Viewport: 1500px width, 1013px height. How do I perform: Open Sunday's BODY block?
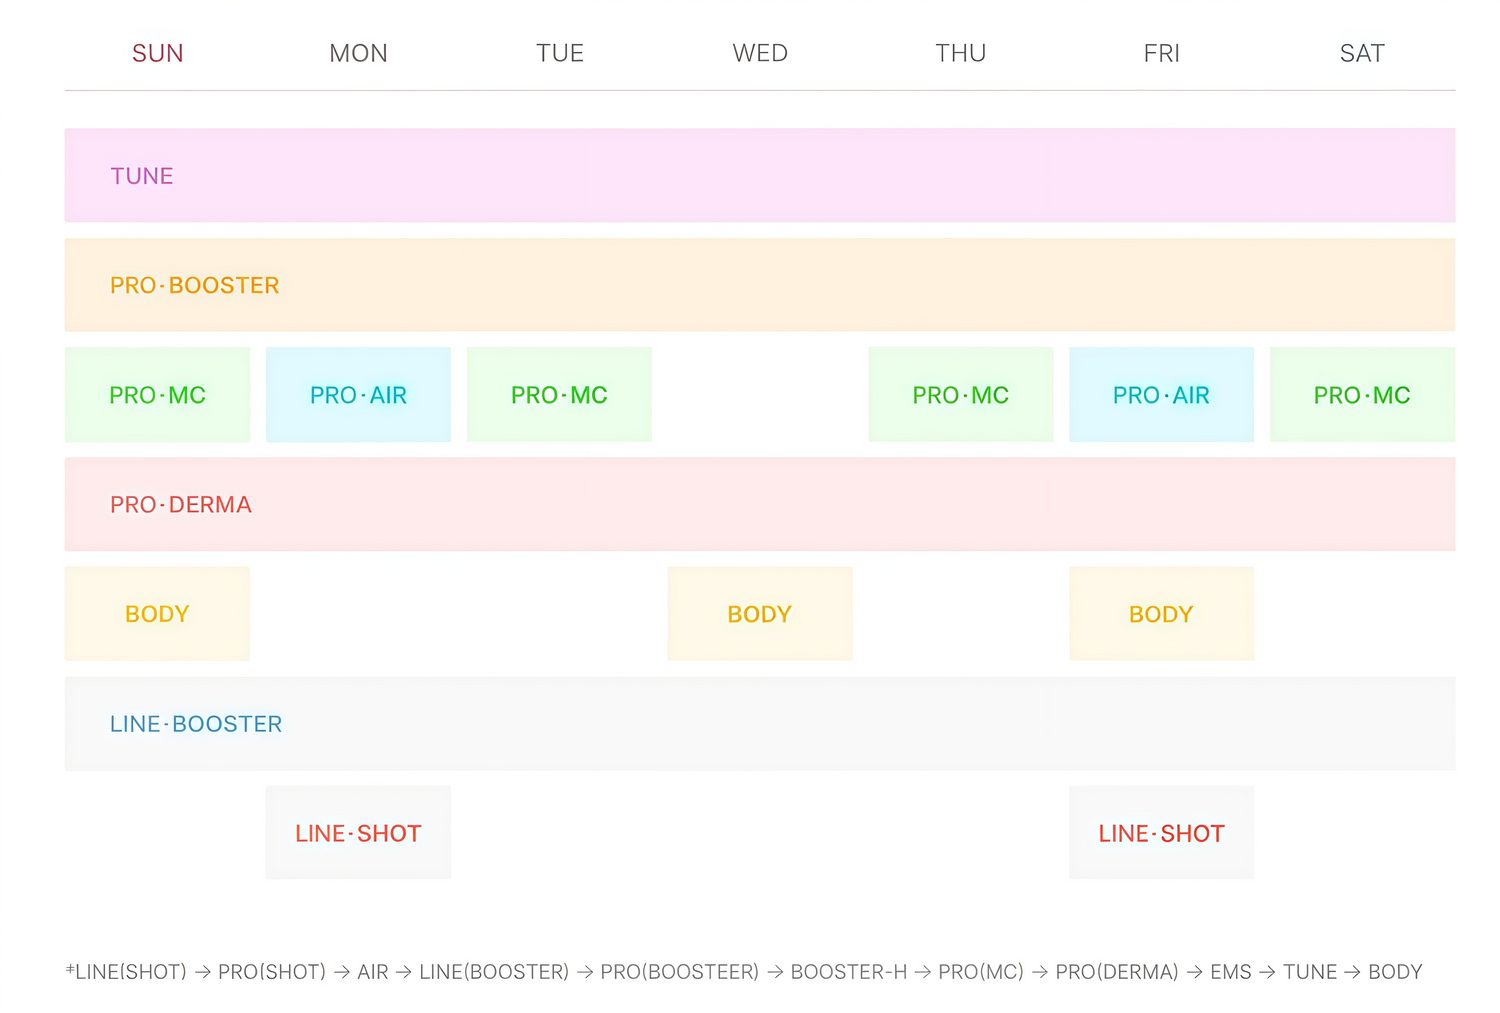[158, 614]
